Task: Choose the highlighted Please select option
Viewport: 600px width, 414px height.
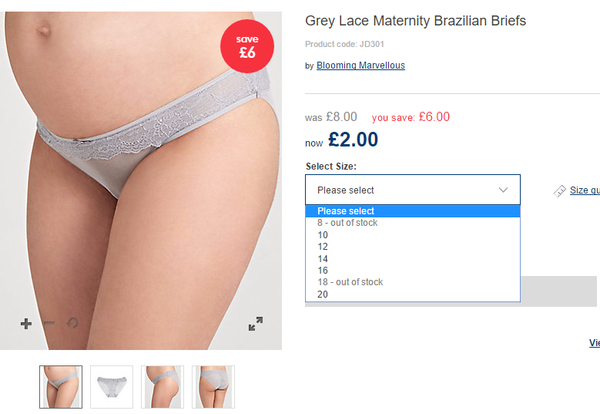Action: click(x=413, y=211)
